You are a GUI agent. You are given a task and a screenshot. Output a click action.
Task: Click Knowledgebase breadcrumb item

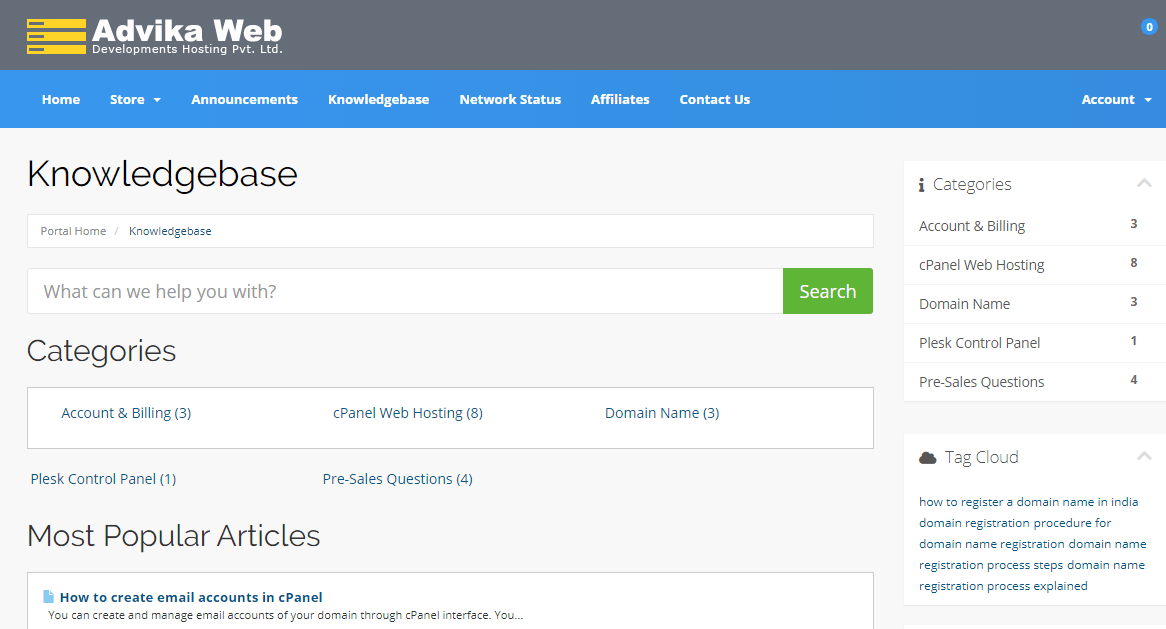tap(170, 231)
